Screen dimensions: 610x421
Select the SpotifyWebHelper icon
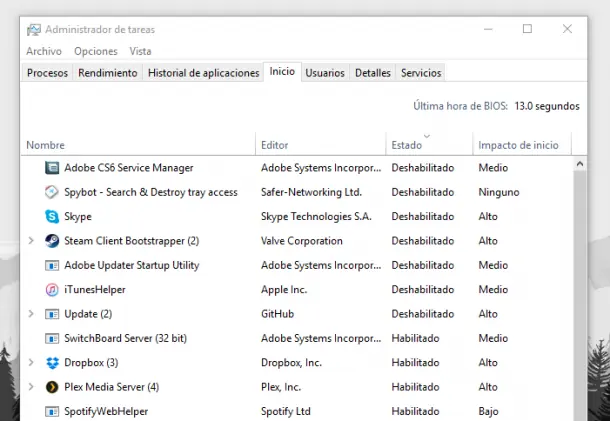point(52,411)
